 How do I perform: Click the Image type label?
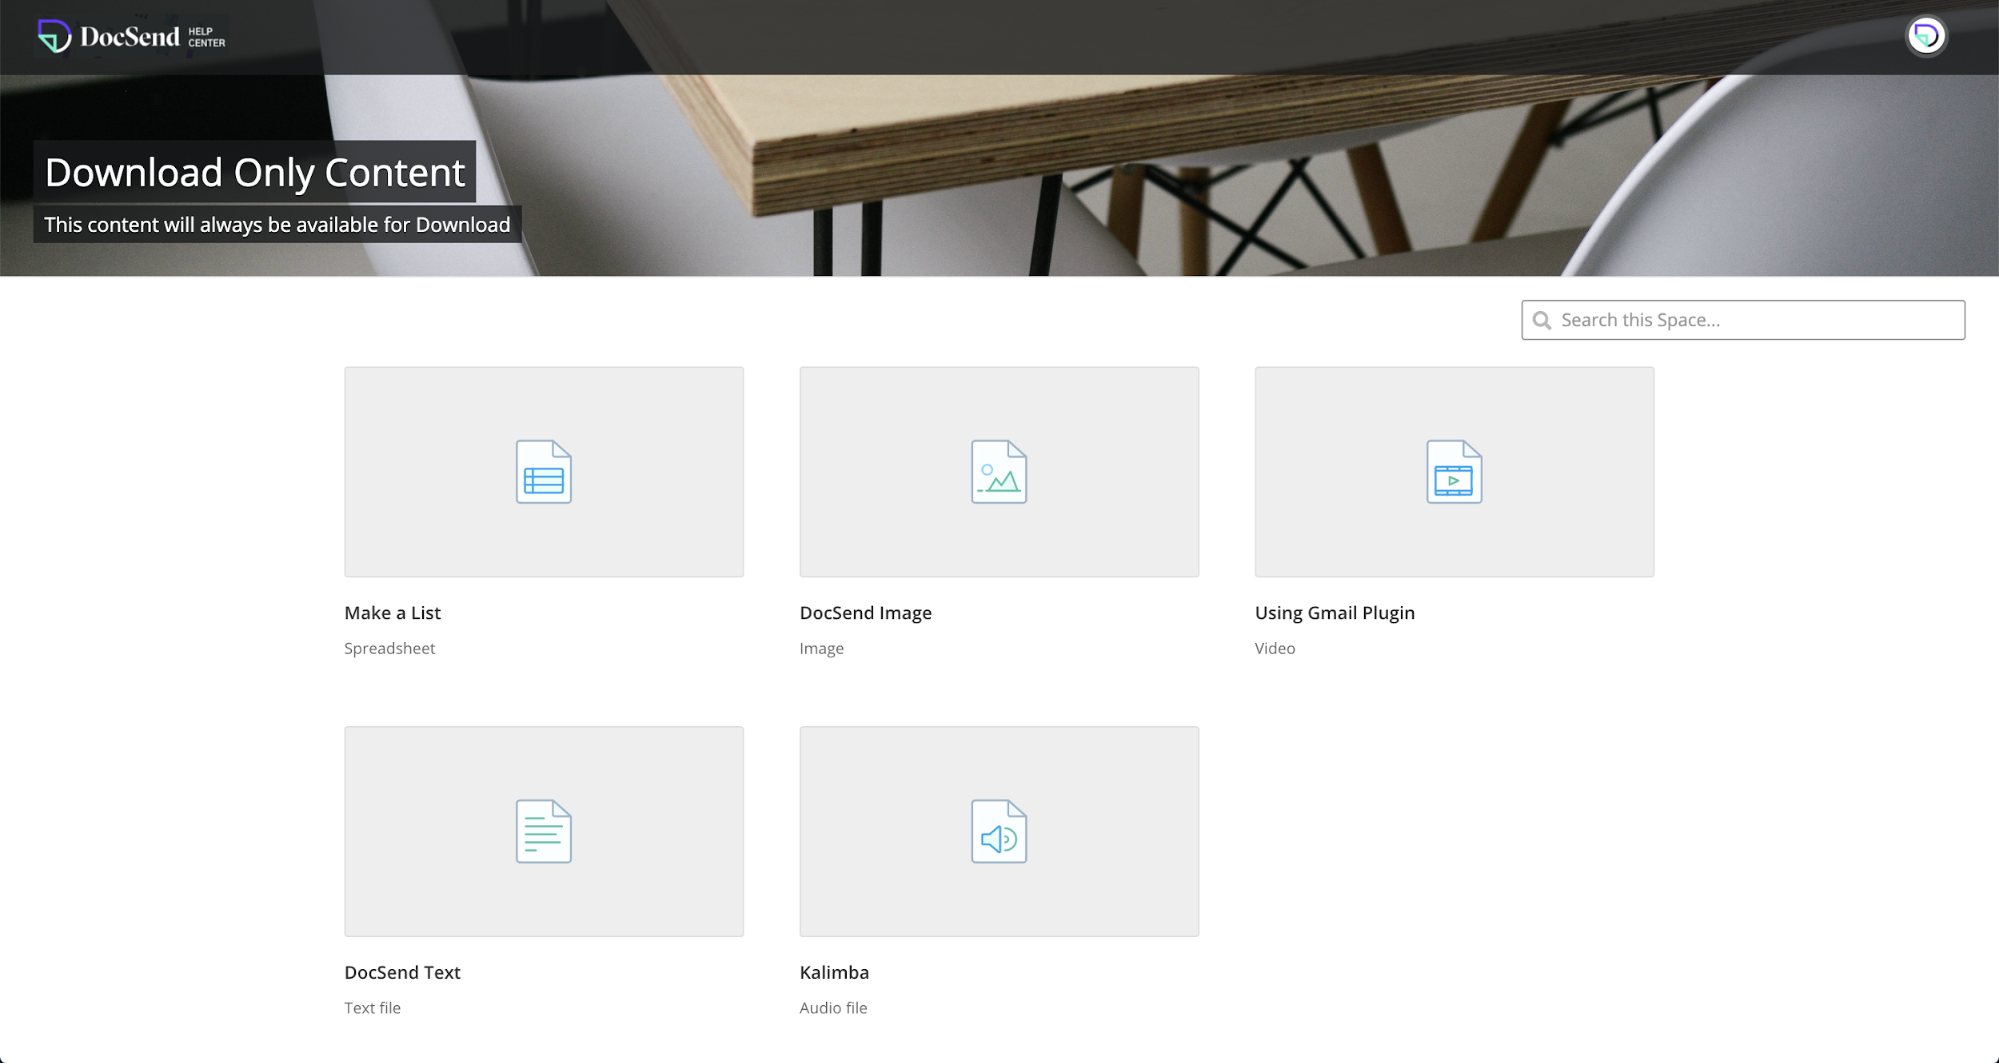(x=821, y=648)
